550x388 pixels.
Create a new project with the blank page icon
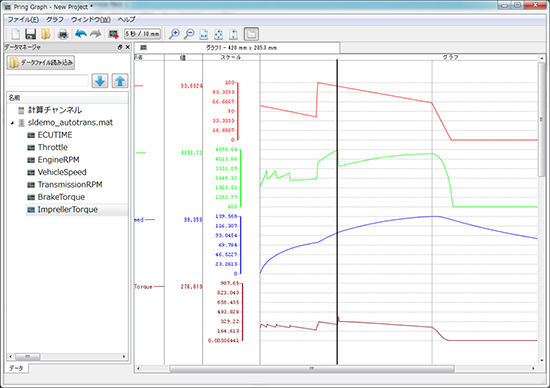tap(16, 34)
